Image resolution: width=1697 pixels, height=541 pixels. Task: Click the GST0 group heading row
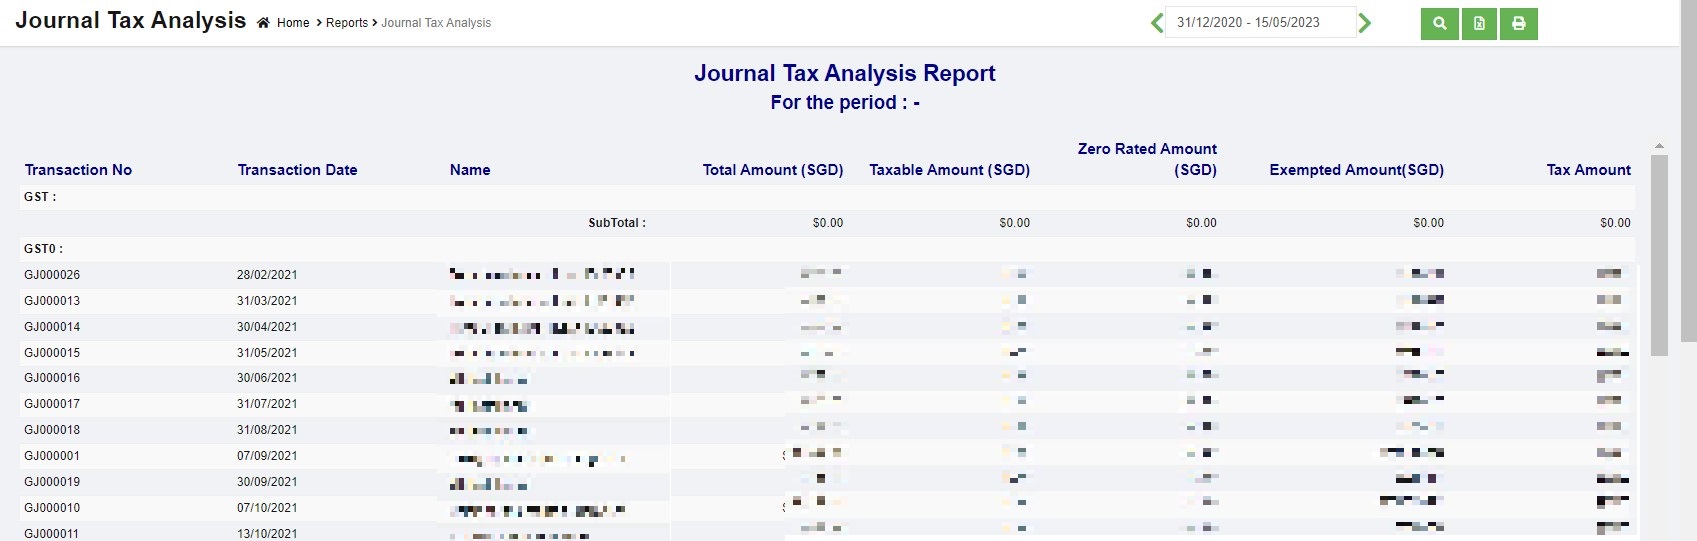point(44,249)
